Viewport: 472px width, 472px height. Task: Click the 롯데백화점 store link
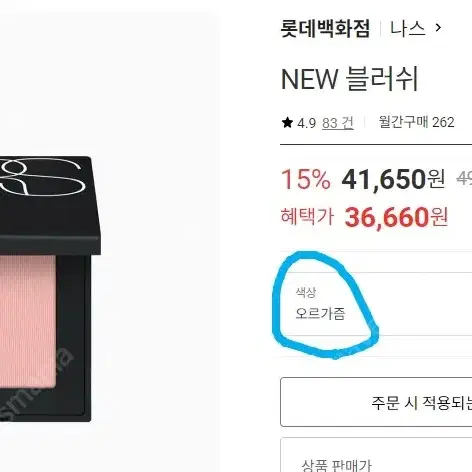click(x=325, y=28)
